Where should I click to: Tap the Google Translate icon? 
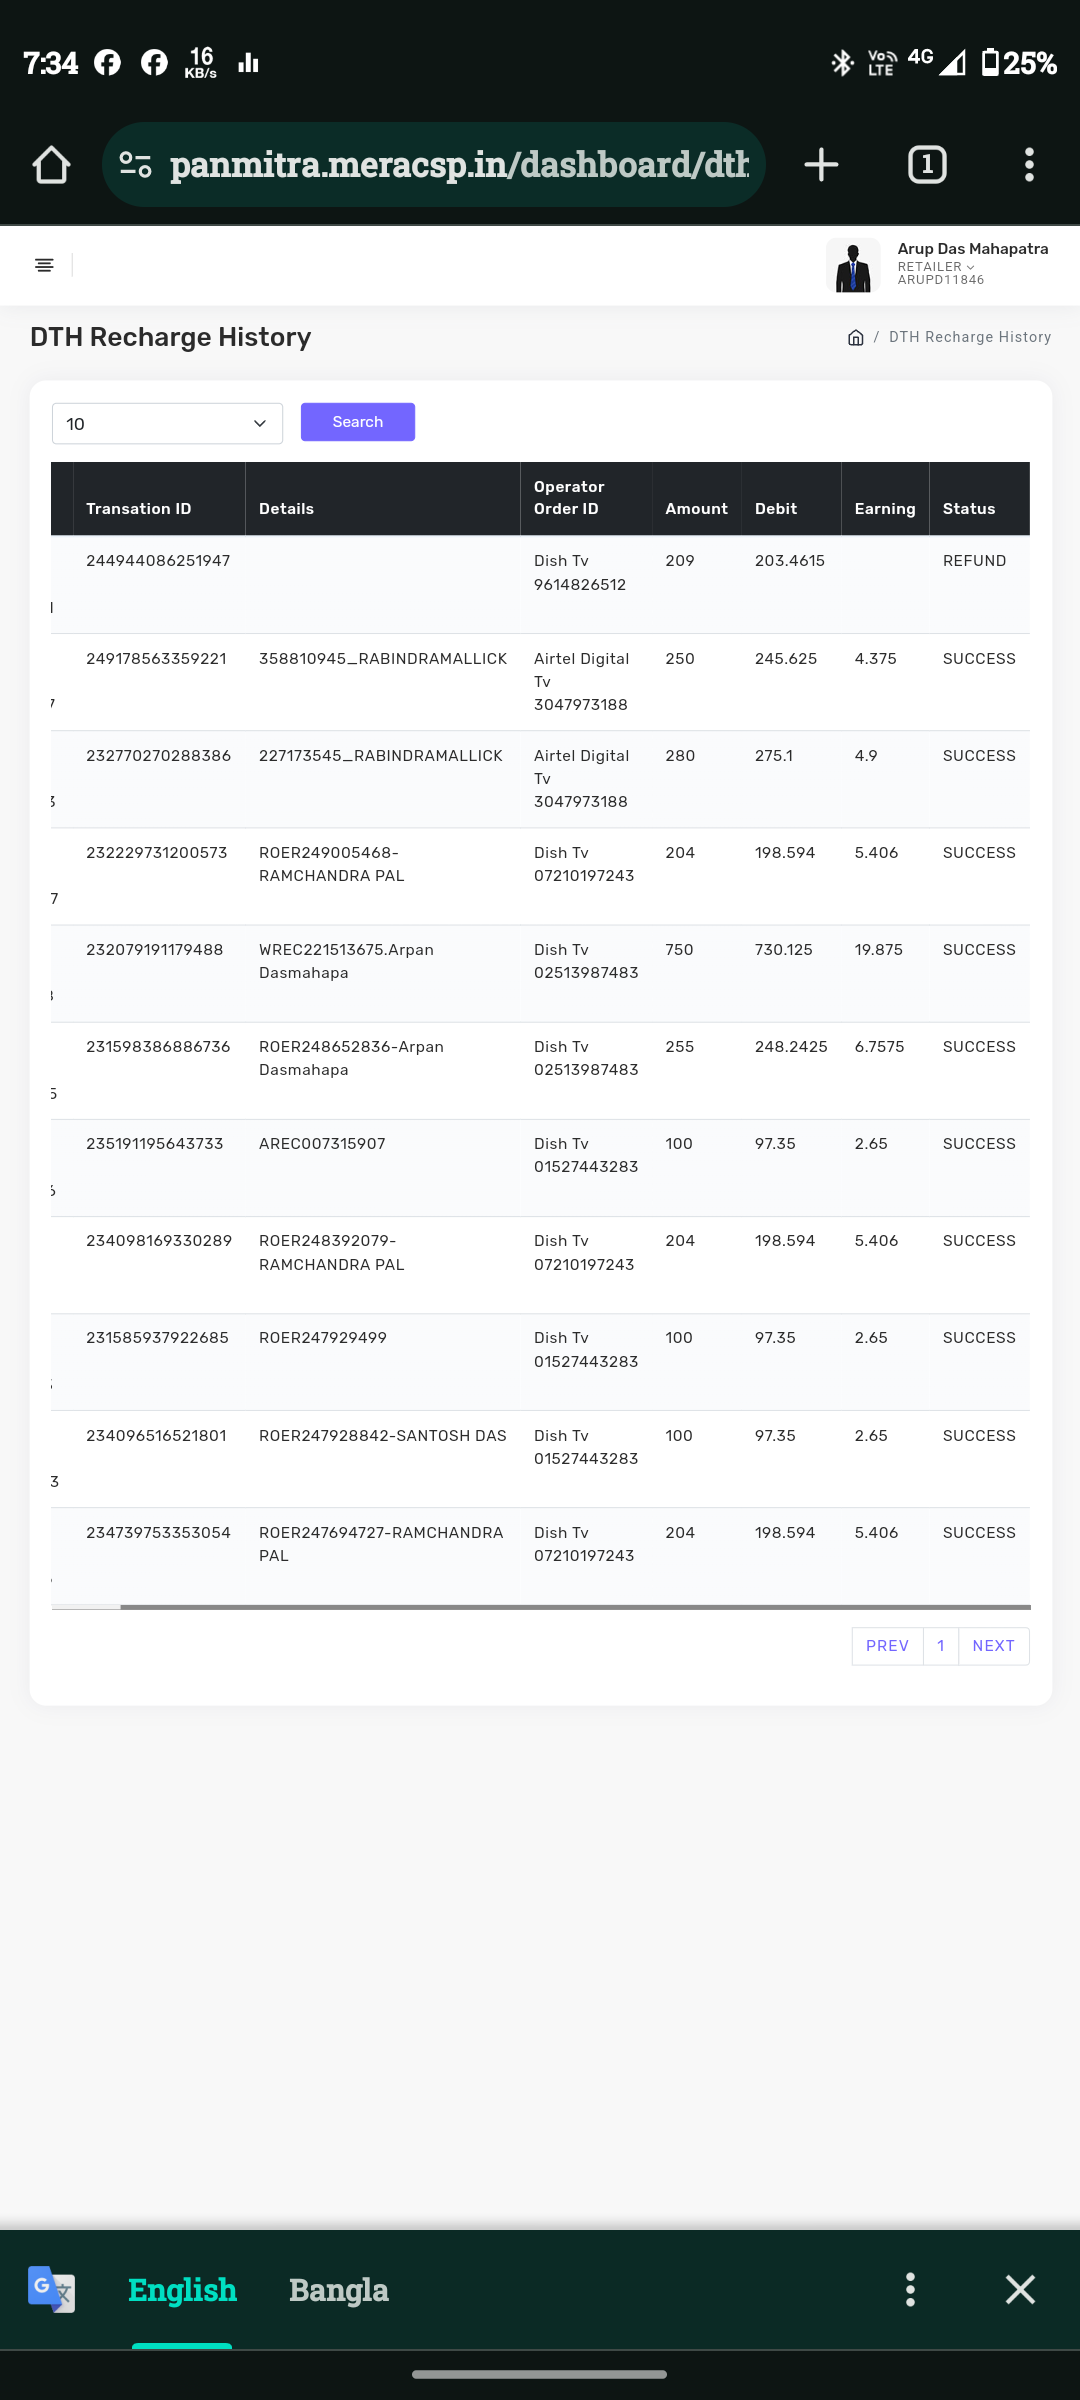click(x=51, y=2289)
